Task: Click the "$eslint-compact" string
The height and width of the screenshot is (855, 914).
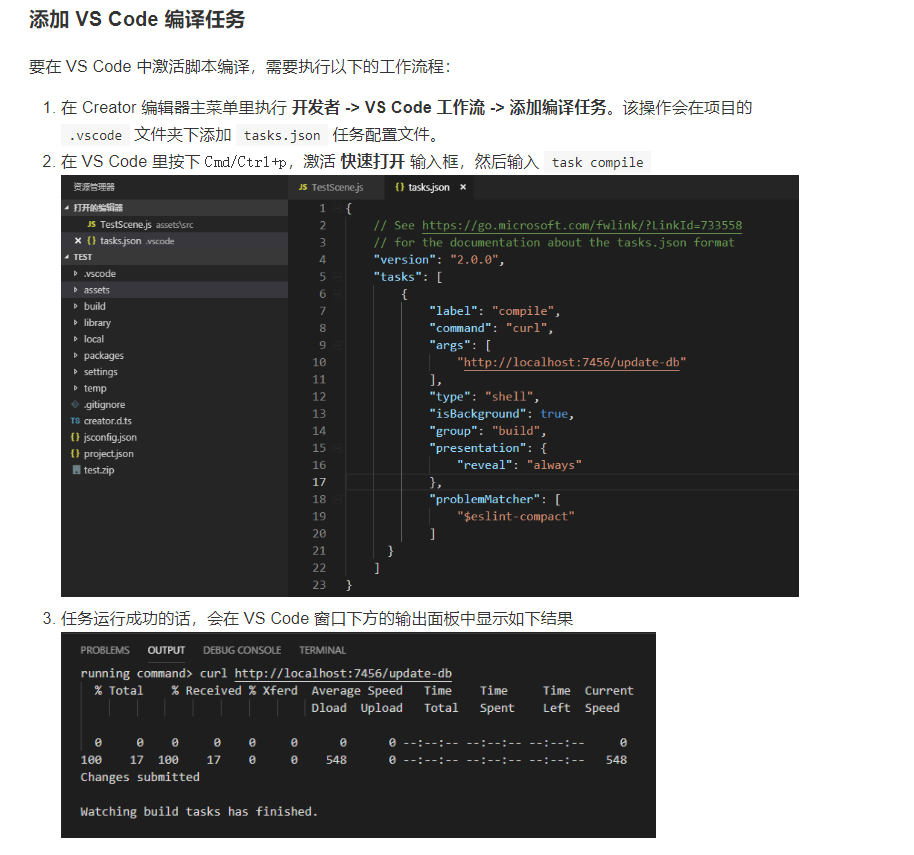Action: coord(516,516)
